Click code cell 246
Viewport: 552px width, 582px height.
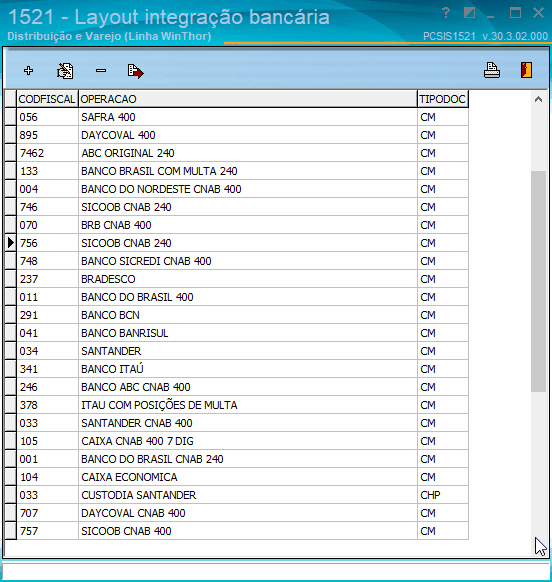(47, 387)
